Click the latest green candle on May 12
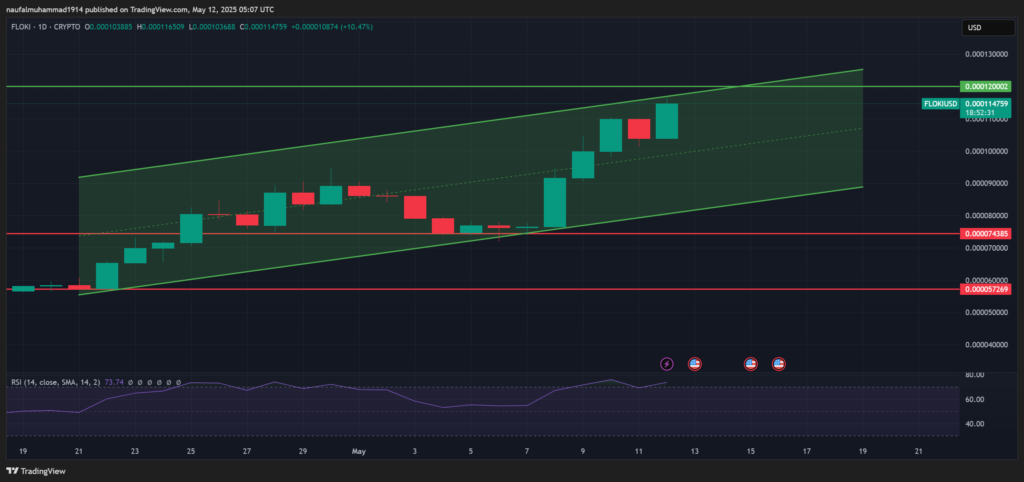 tap(667, 121)
